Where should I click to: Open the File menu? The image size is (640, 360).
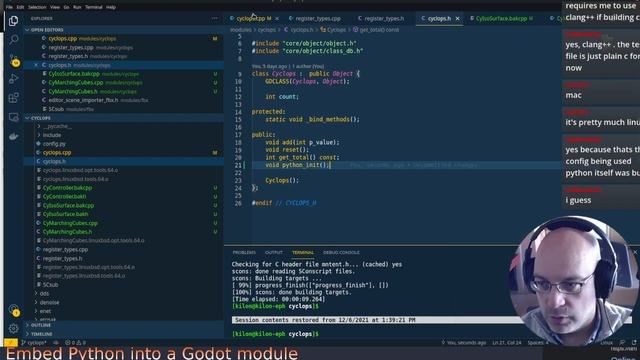click(9, 7)
